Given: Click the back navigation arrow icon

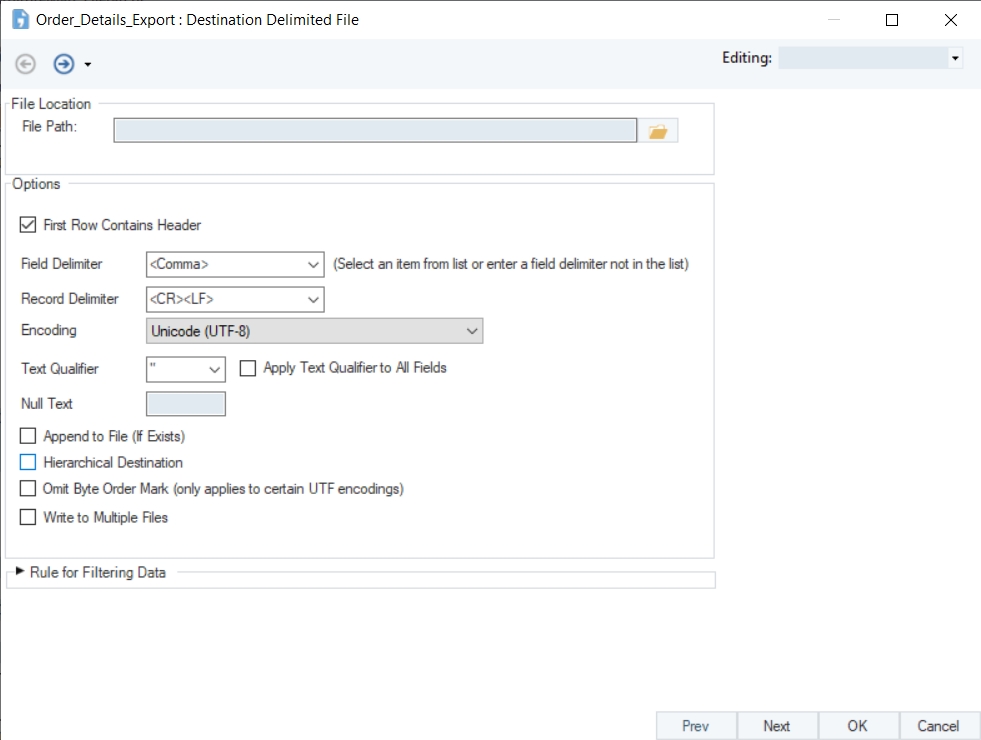Looking at the screenshot, I should click(x=26, y=64).
